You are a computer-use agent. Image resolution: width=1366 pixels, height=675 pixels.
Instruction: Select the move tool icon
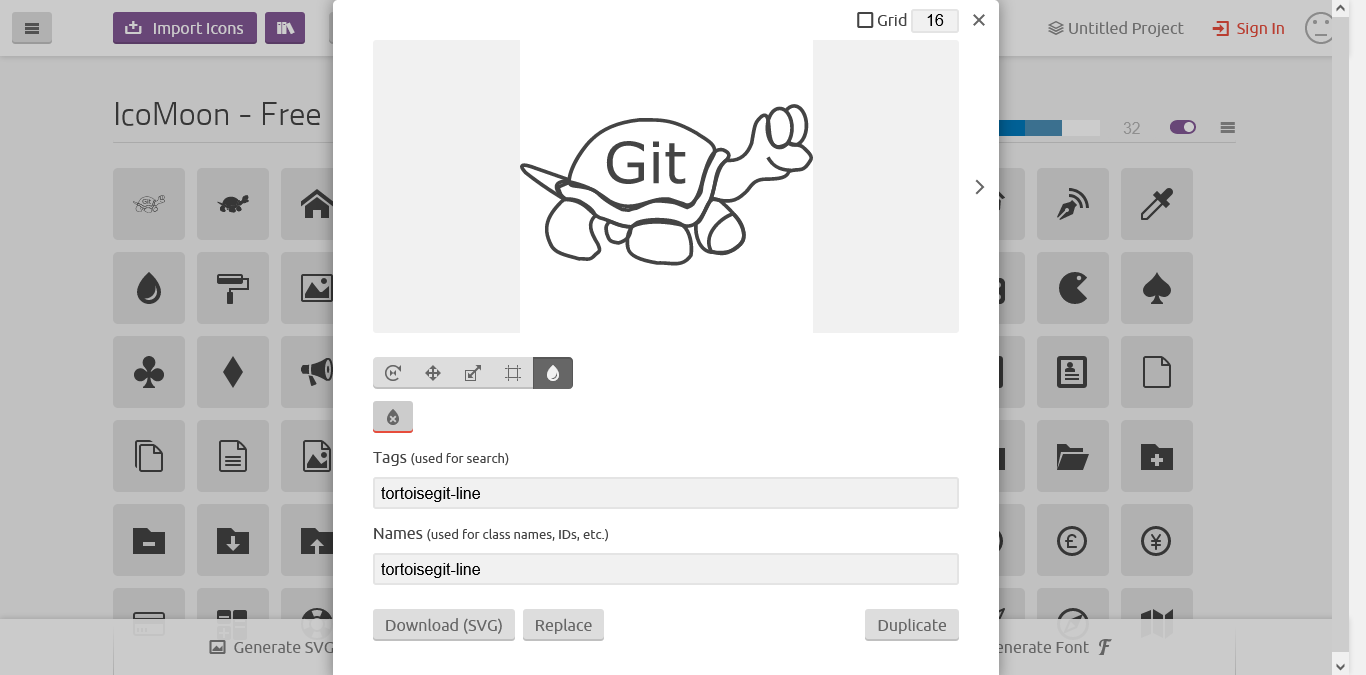[x=433, y=373]
